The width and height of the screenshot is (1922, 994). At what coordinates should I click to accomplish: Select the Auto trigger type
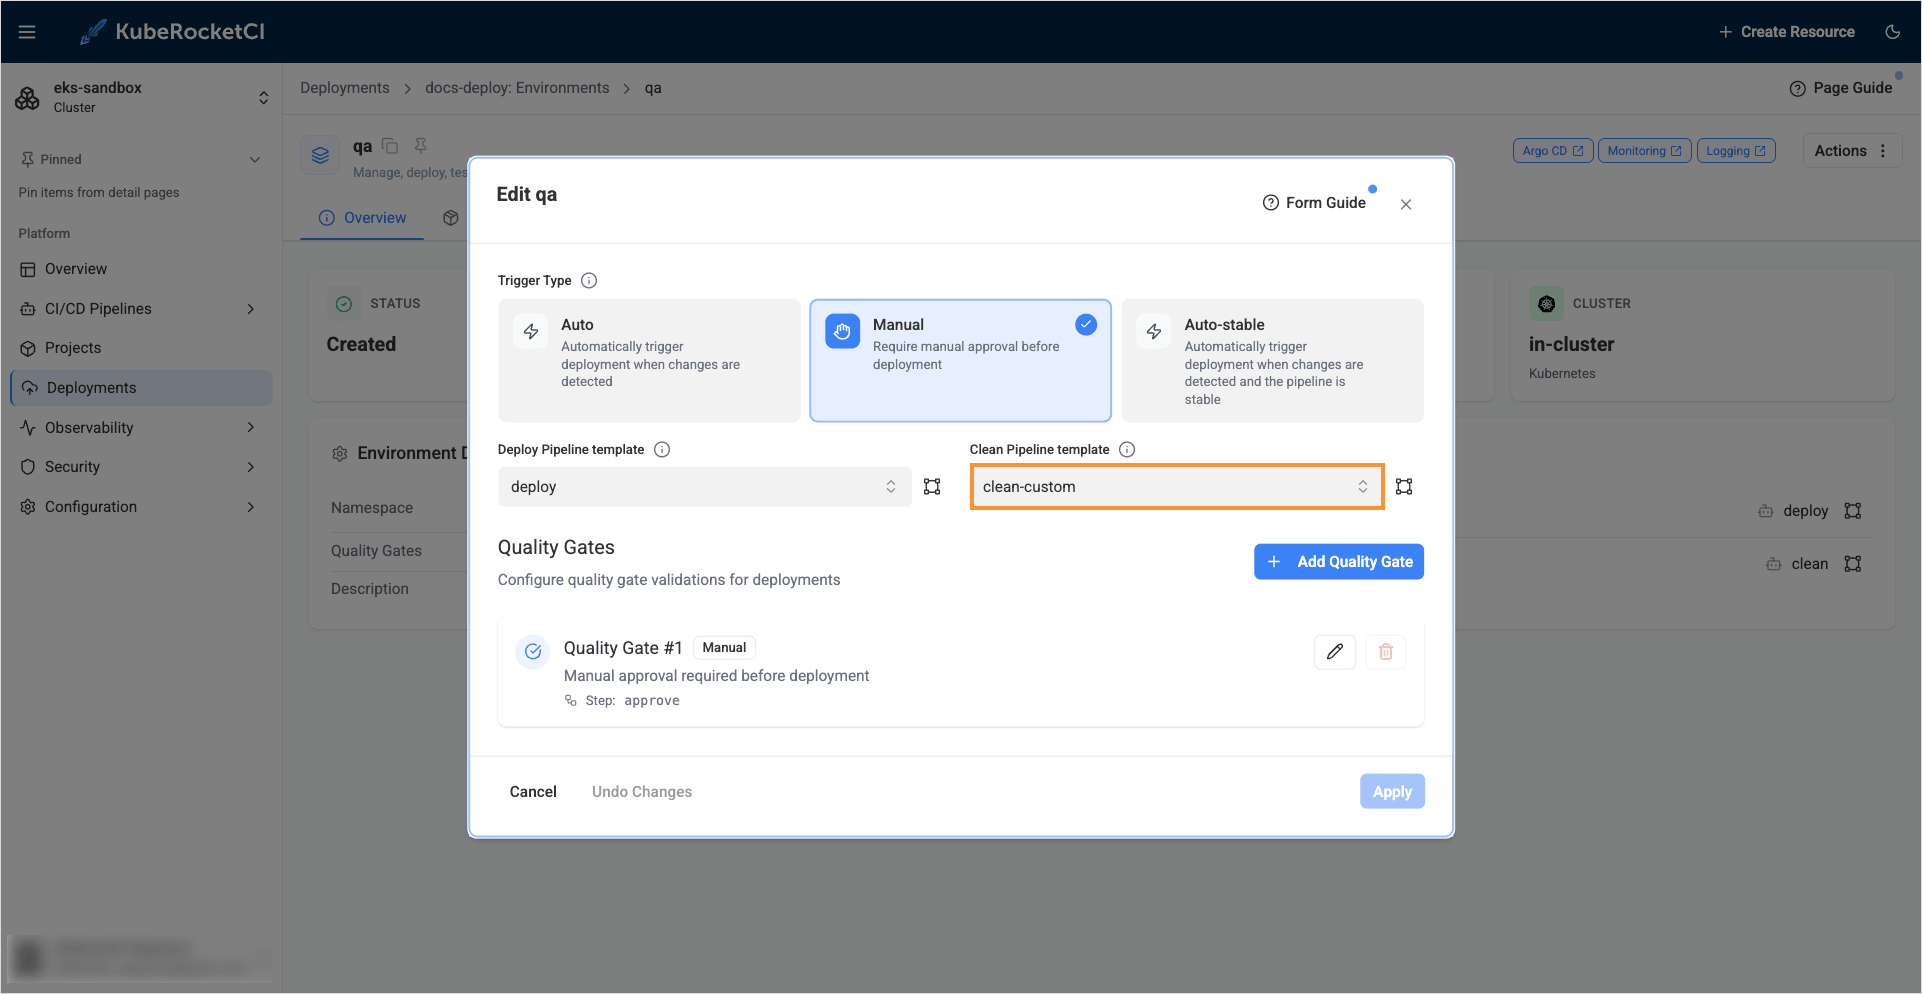649,361
